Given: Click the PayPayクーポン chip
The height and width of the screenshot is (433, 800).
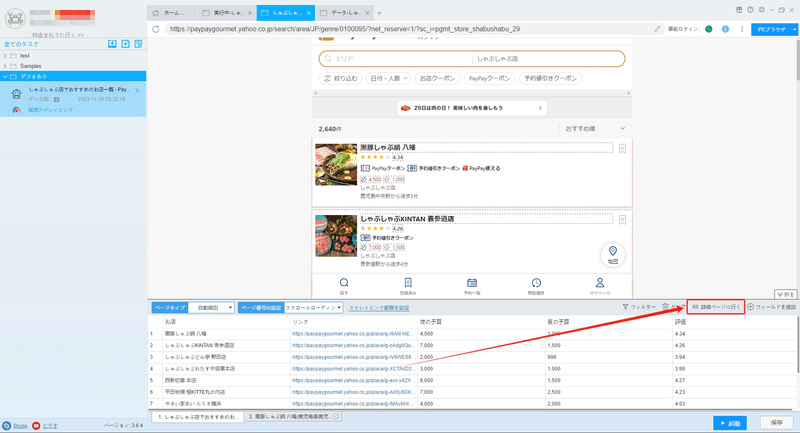Looking at the screenshot, I should point(489,79).
